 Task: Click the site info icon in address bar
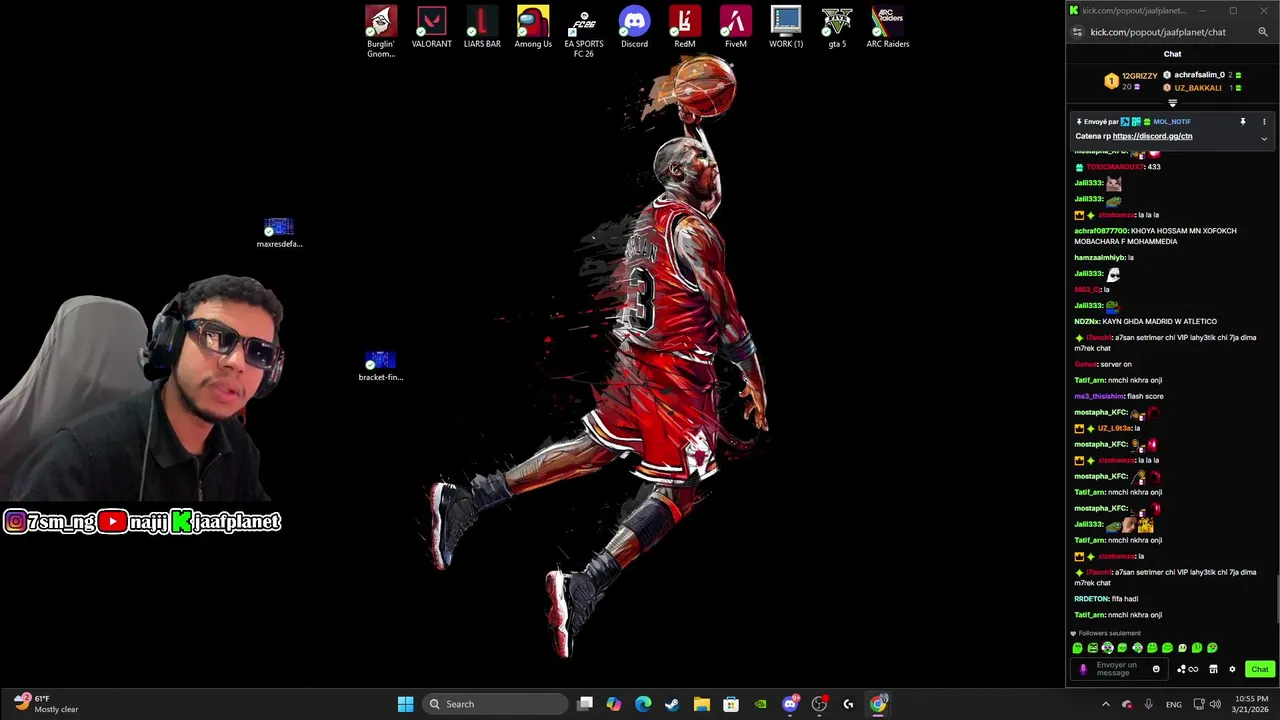[x=1077, y=32]
